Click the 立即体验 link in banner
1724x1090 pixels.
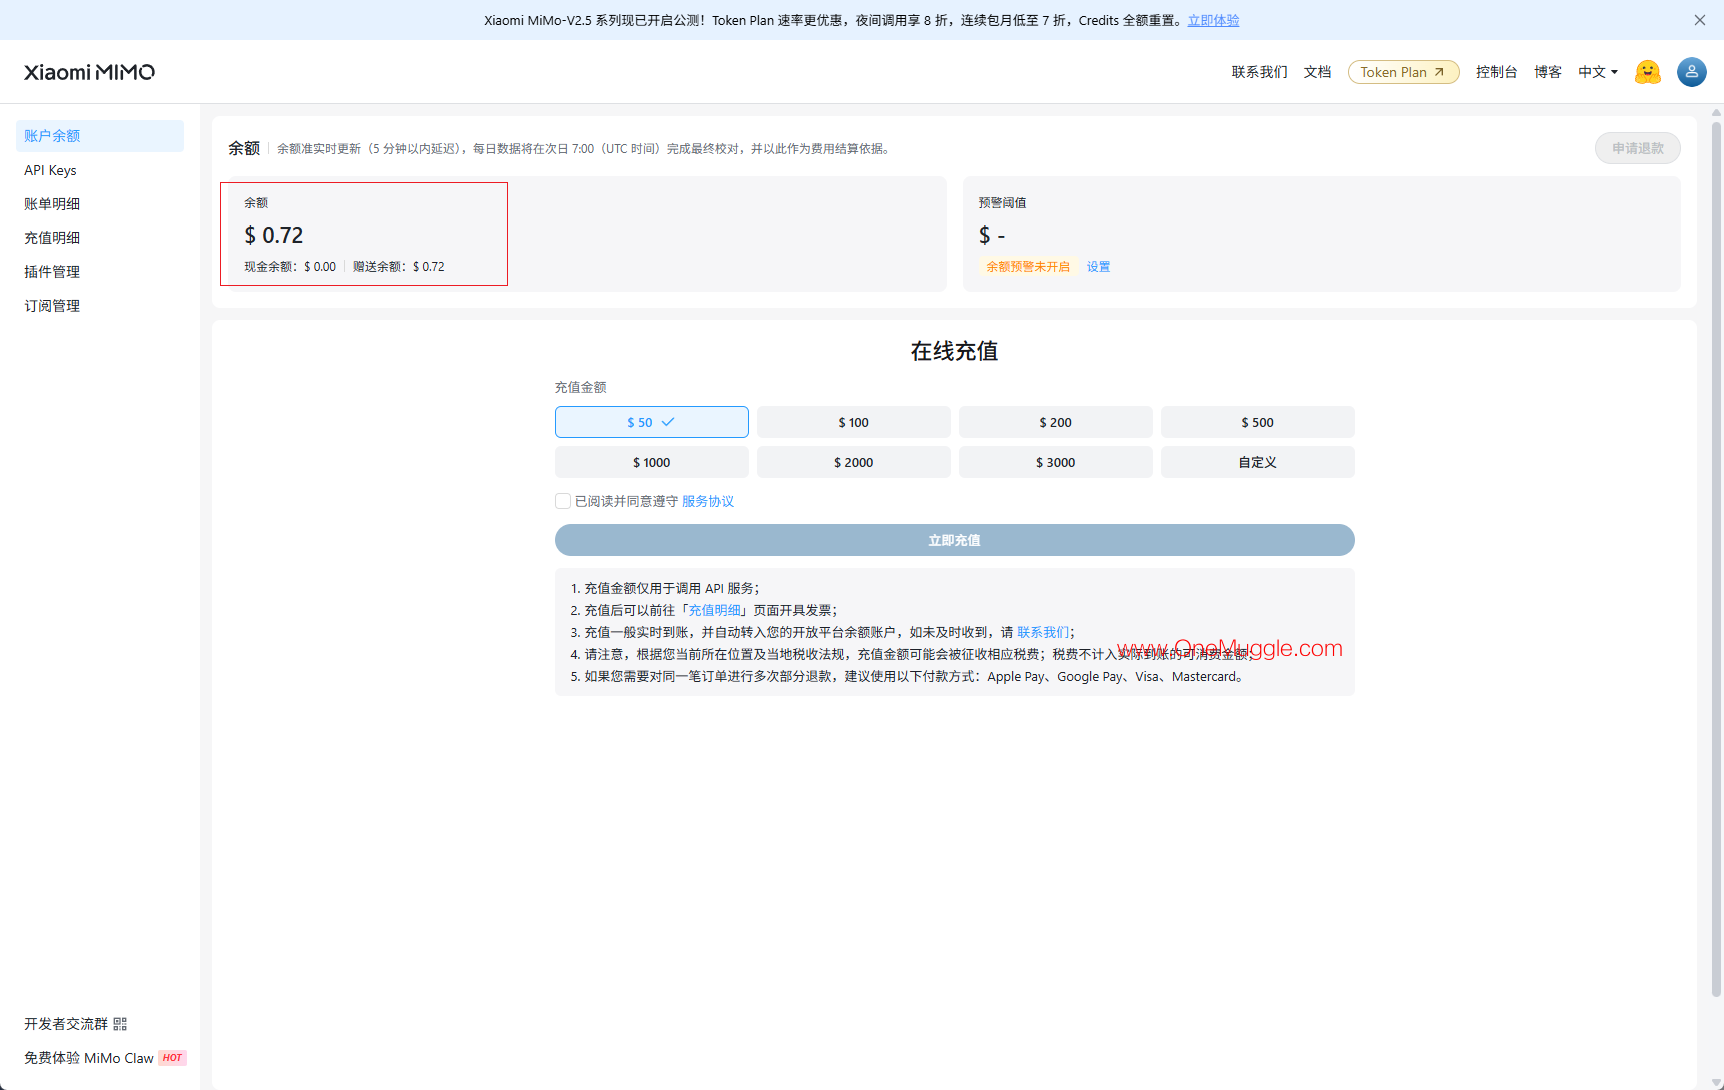[1213, 20]
